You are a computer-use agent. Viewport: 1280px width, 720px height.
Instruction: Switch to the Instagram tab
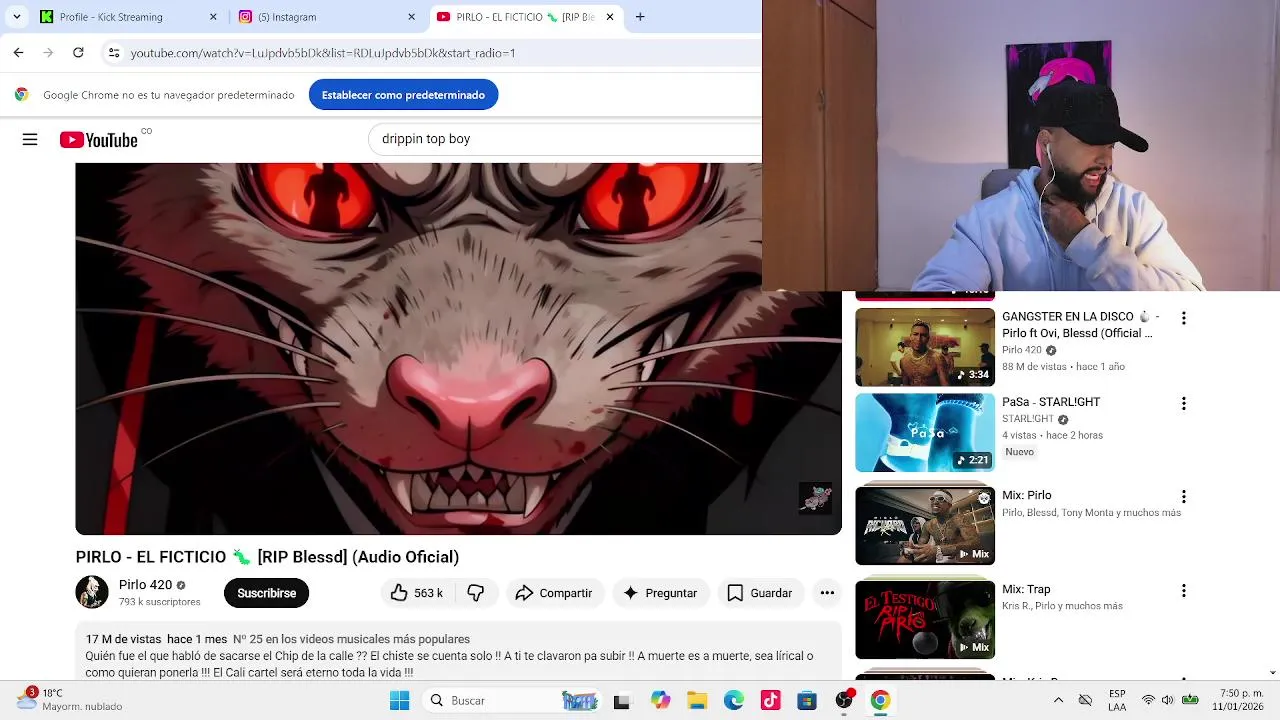pos(326,17)
